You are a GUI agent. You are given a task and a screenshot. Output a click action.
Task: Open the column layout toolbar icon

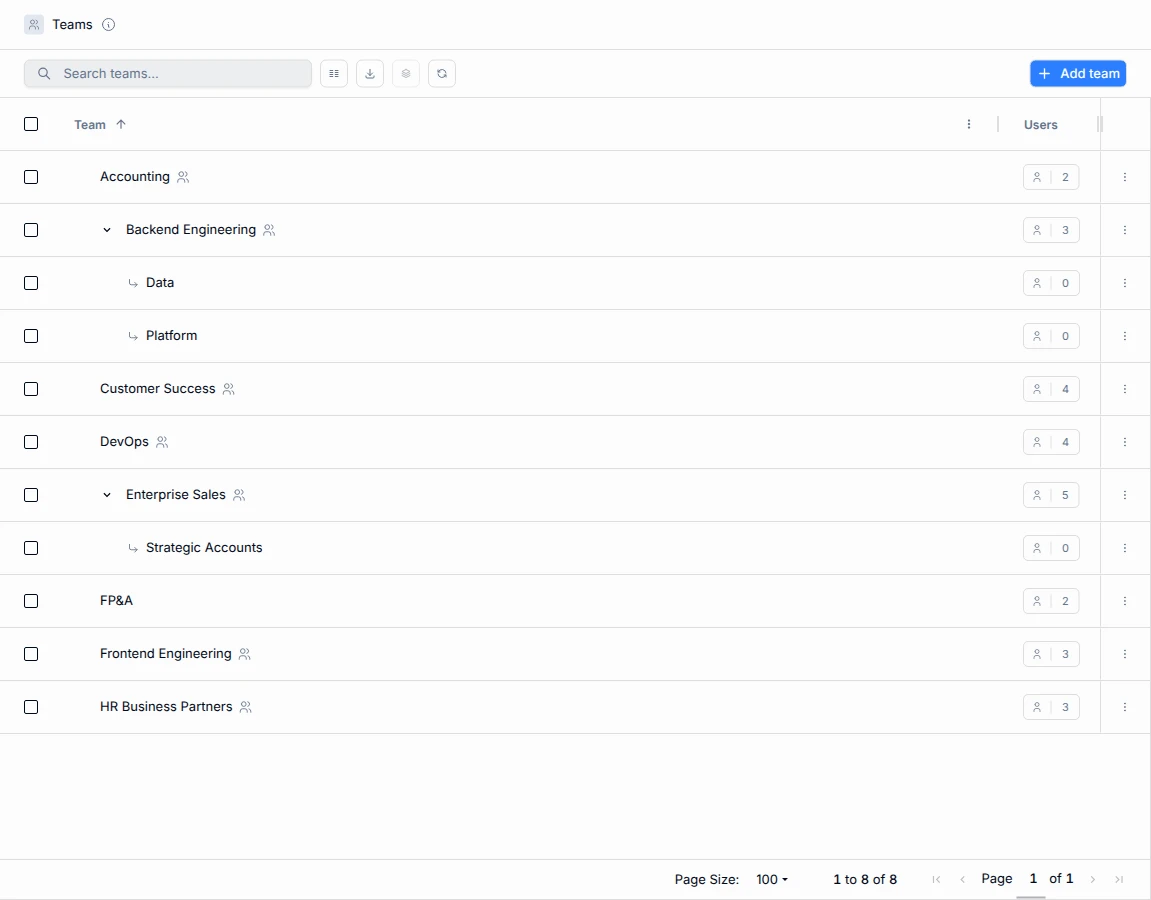click(334, 73)
